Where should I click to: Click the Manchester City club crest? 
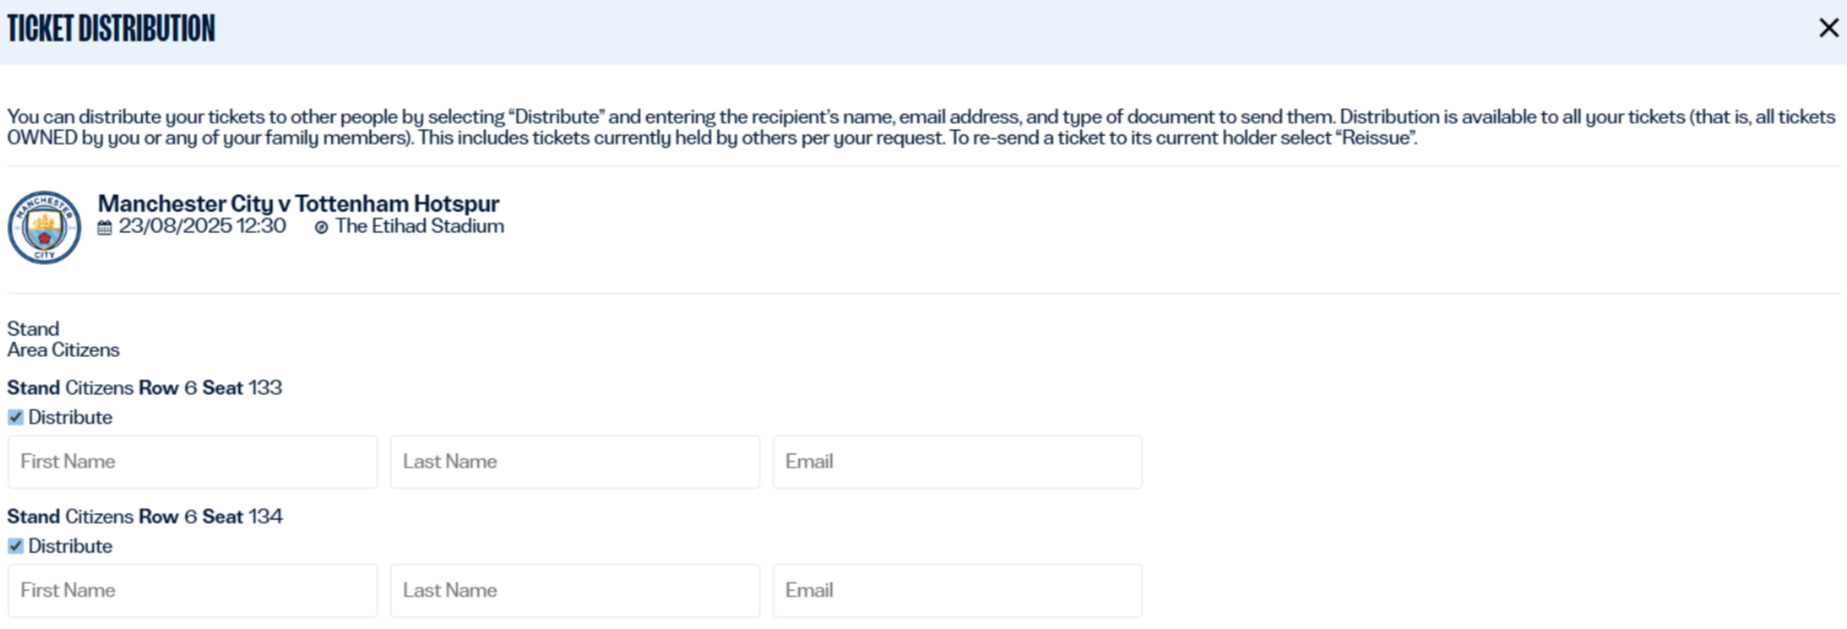click(44, 228)
